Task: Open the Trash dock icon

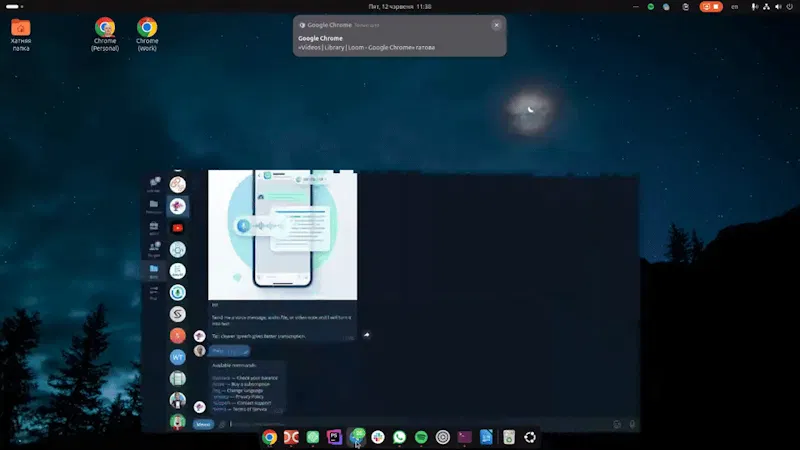Action: point(509,437)
